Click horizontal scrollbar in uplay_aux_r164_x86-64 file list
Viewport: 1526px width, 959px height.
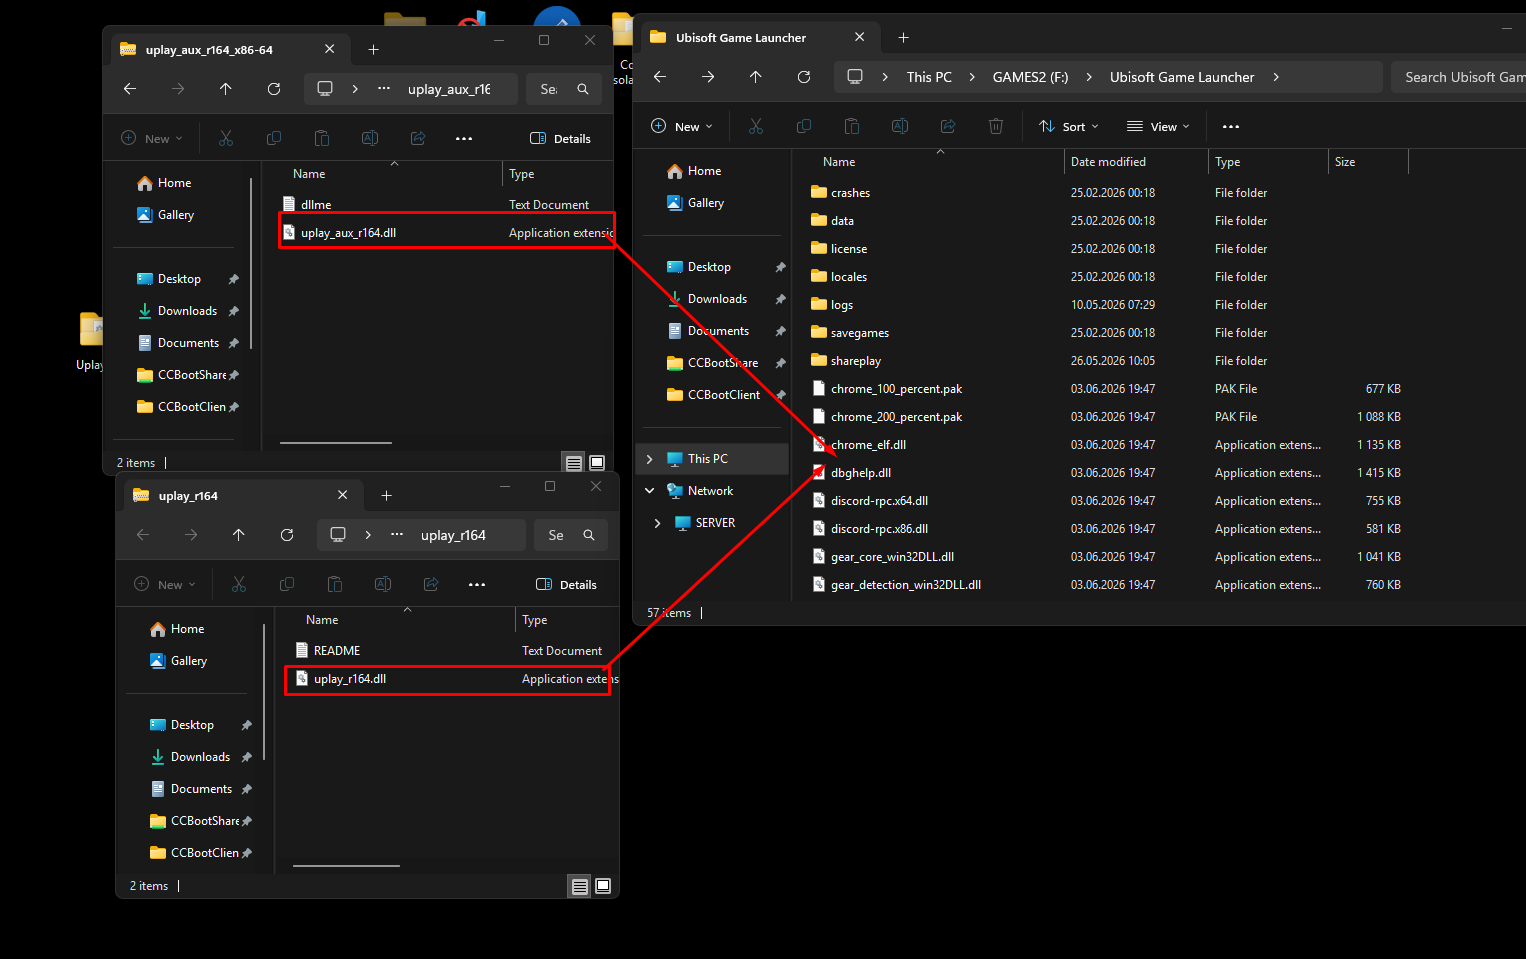[x=336, y=442]
